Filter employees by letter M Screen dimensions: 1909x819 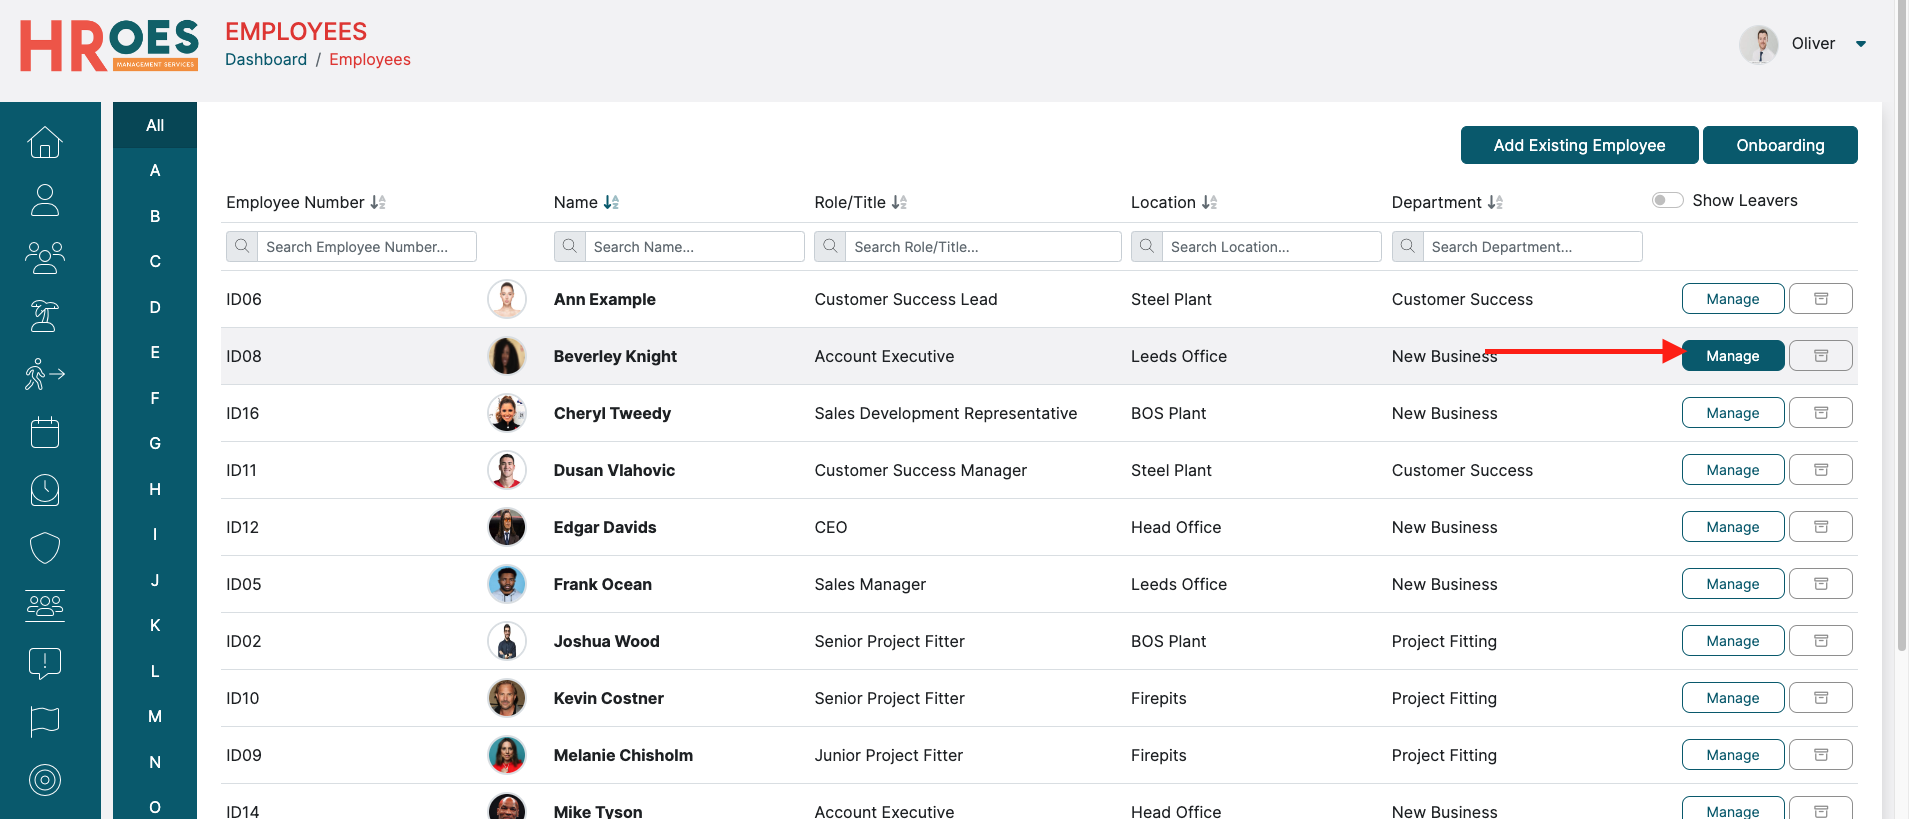(155, 716)
